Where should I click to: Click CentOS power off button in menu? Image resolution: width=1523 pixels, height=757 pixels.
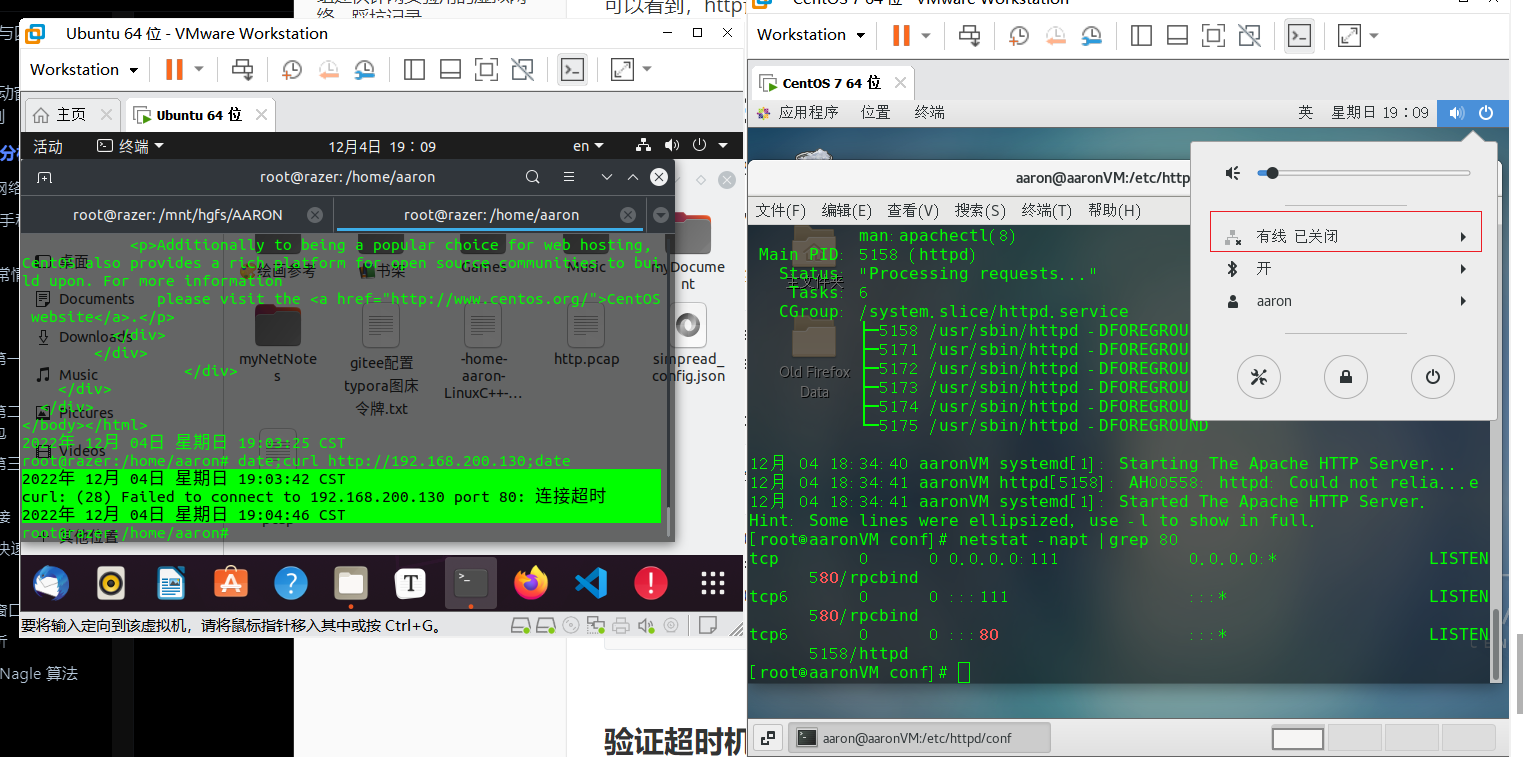pyautogui.click(x=1432, y=377)
